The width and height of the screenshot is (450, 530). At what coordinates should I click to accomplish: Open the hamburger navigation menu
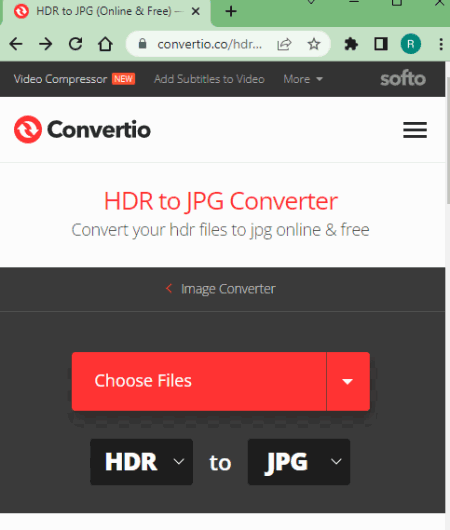pyautogui.click(x=415, y=130)
